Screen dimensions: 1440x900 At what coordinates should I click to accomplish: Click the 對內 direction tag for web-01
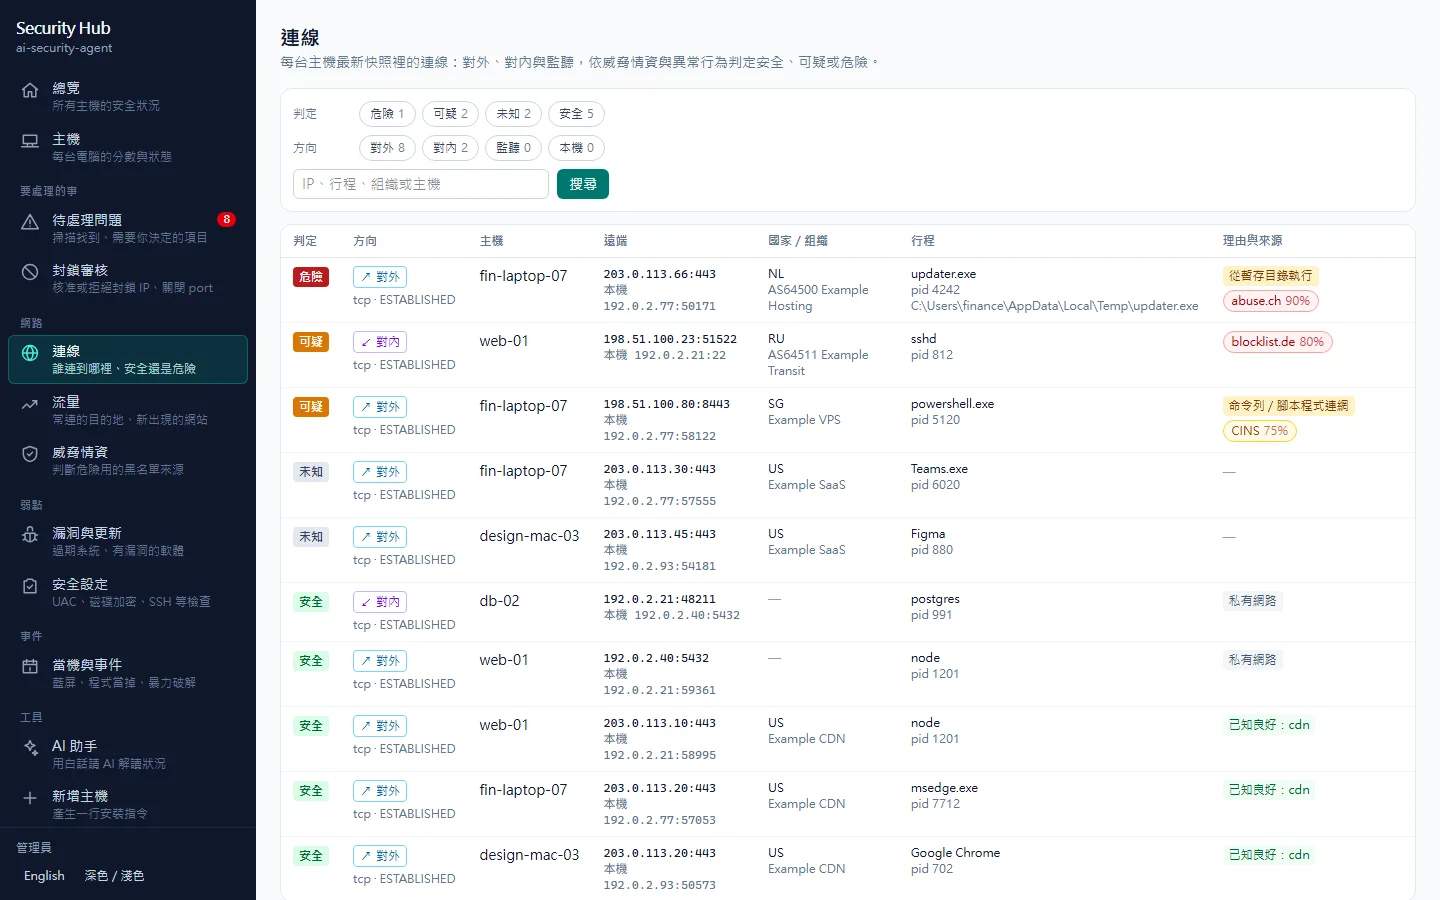pyautogui.click(x=379, y=342)
